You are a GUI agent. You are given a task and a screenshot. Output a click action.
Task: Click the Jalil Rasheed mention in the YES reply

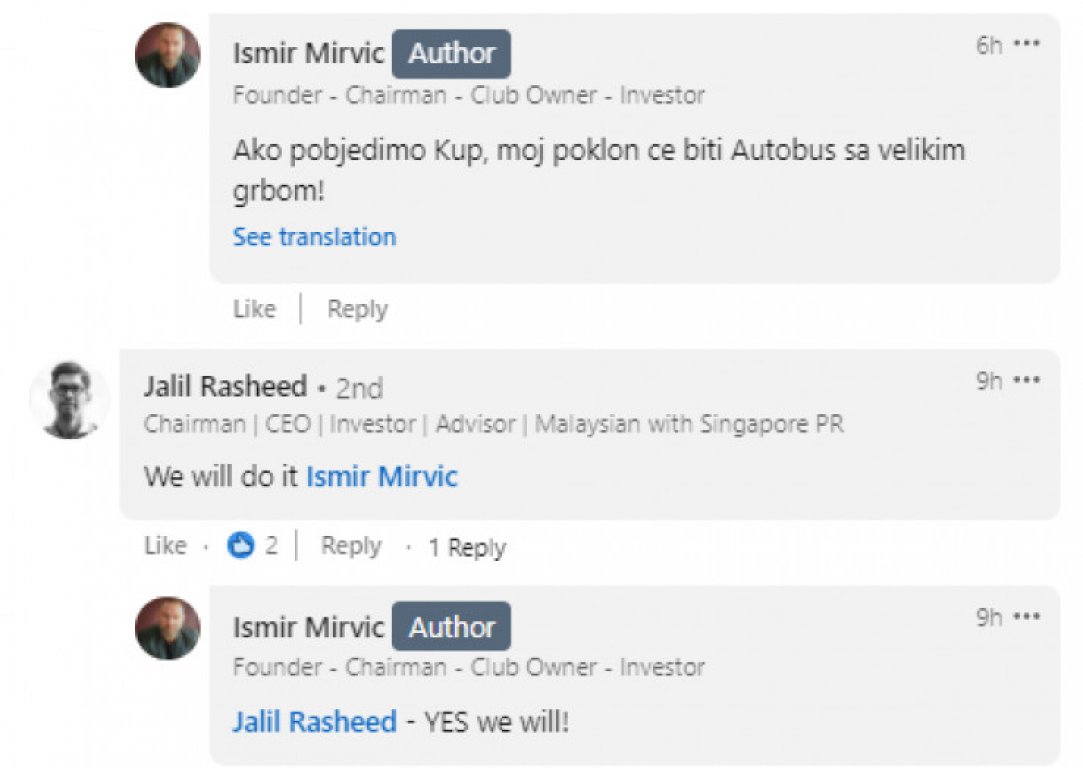tap(314, 722)
